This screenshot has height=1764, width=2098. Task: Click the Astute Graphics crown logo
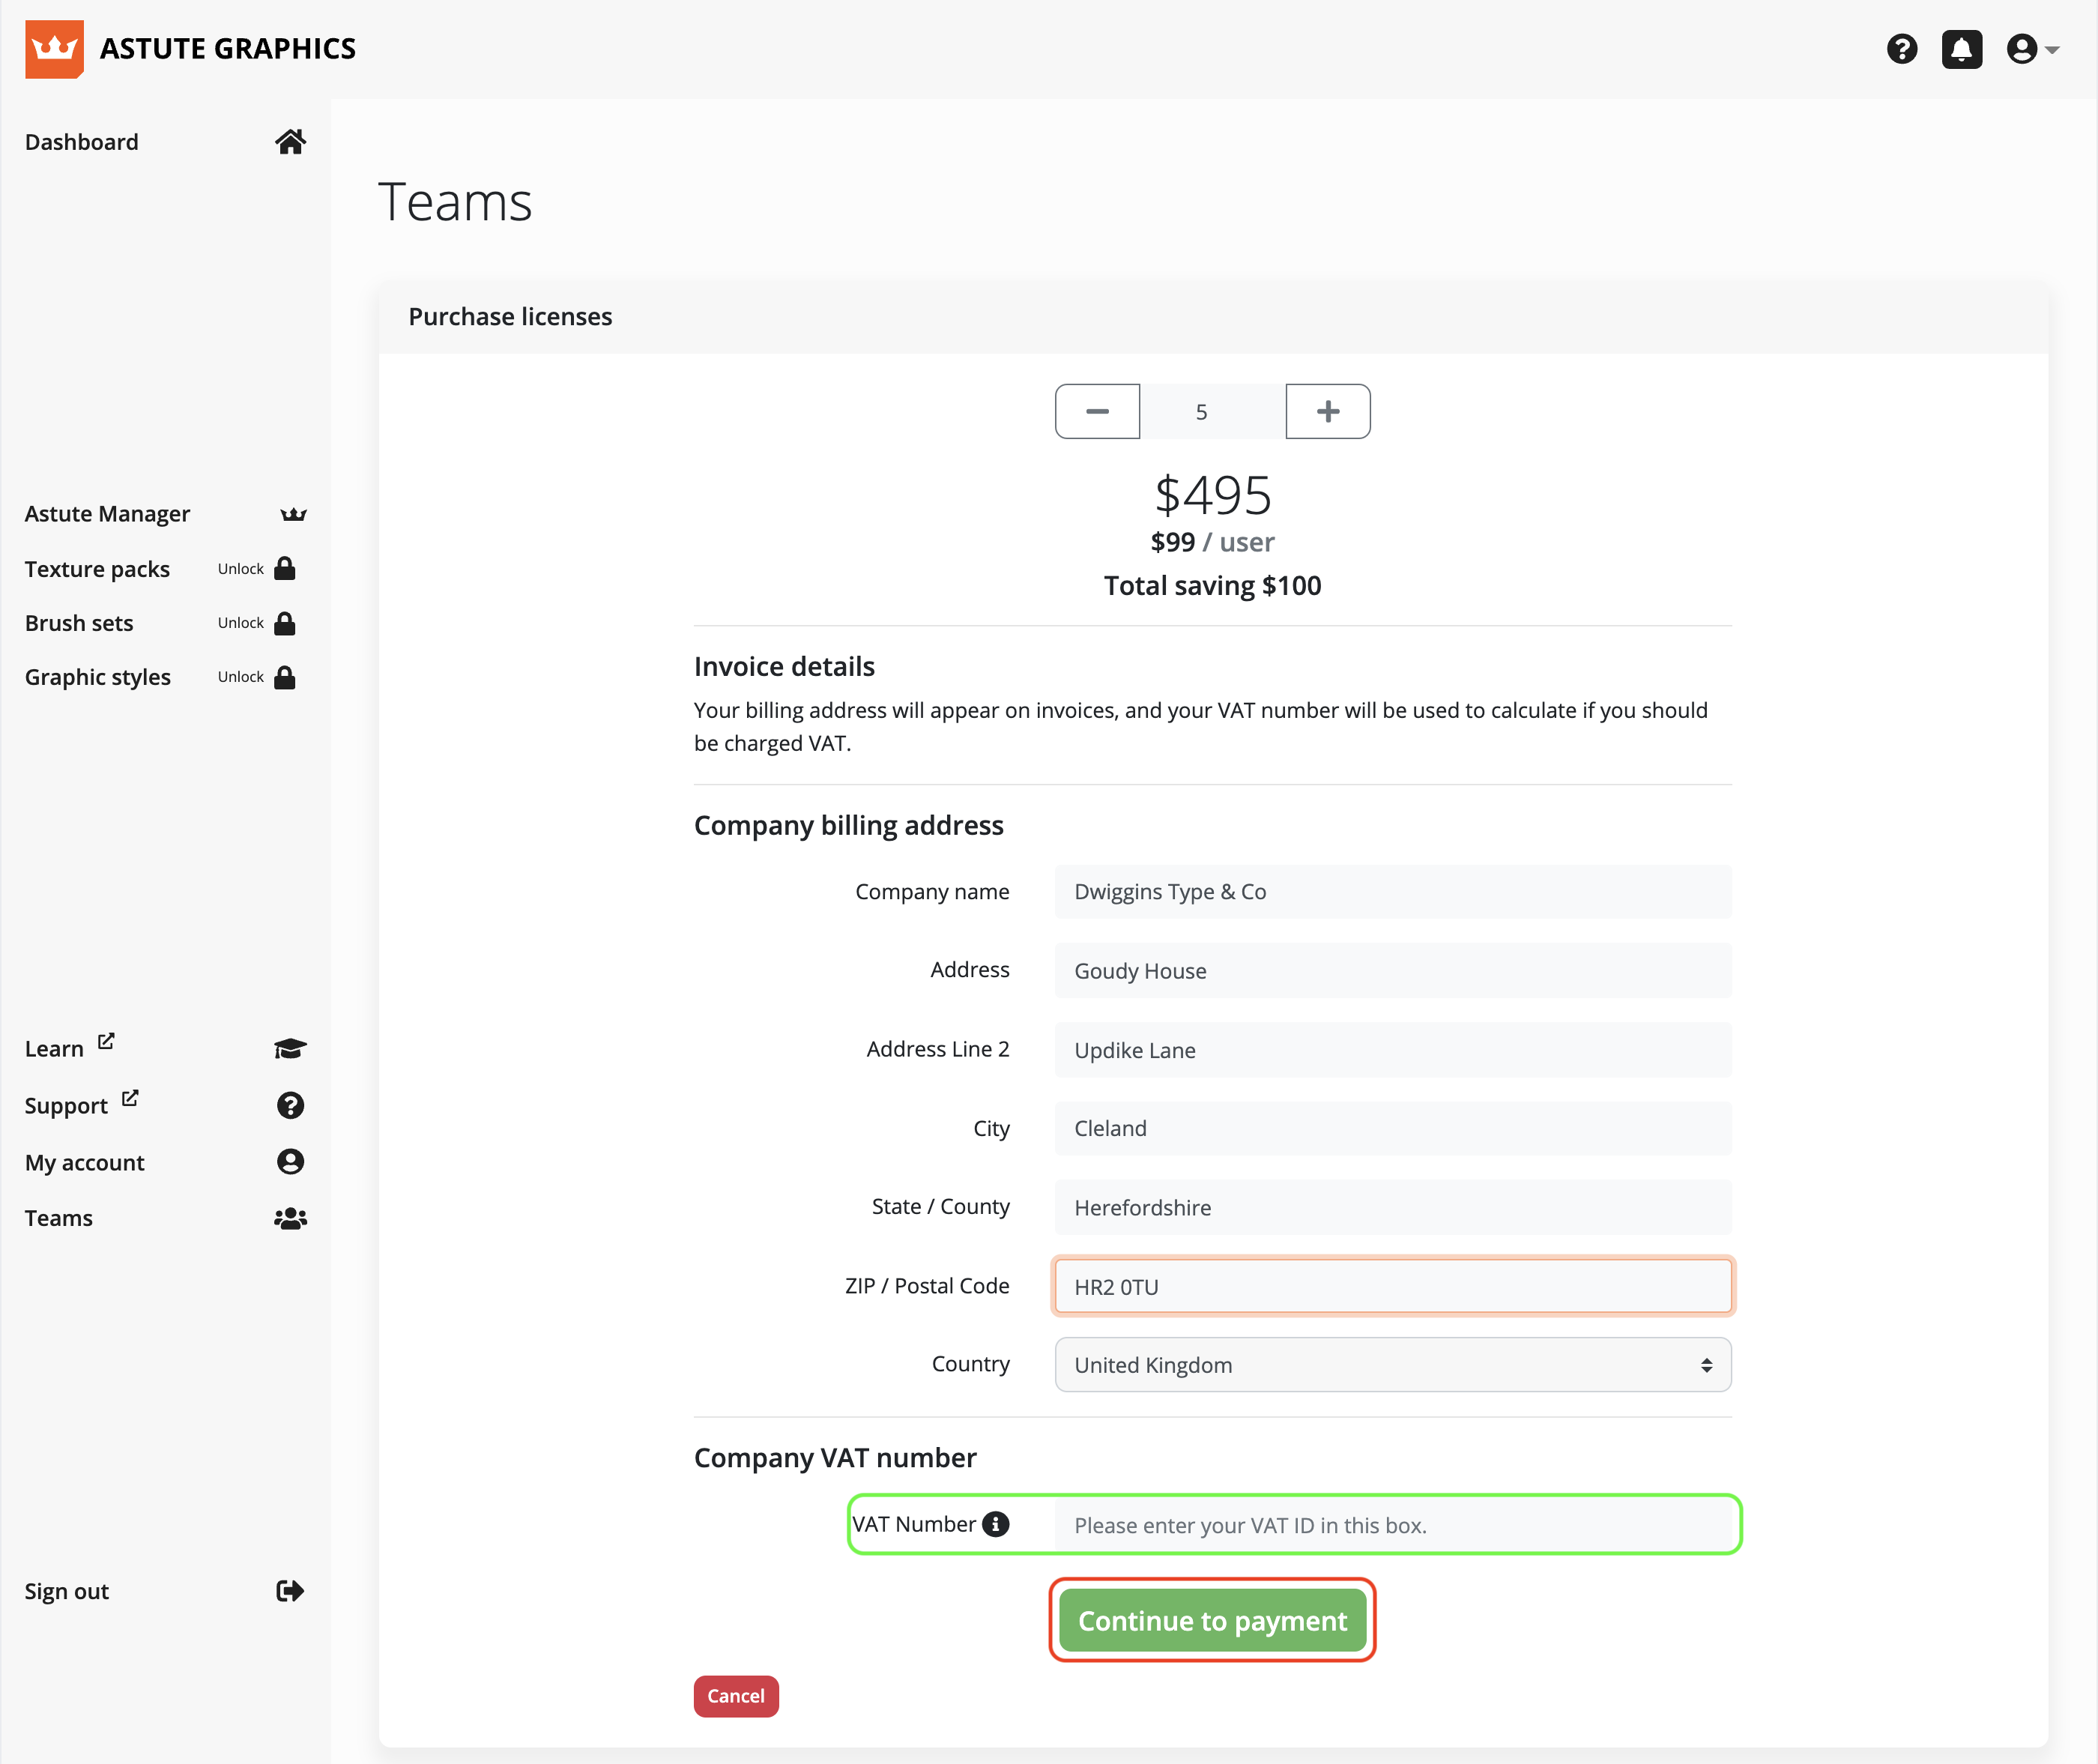pos(54,49)
